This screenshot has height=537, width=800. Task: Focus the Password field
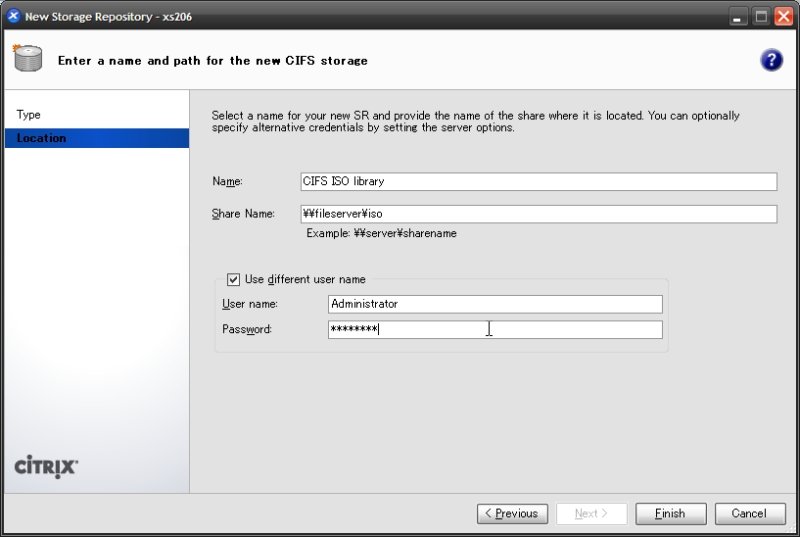click(495, 329)
